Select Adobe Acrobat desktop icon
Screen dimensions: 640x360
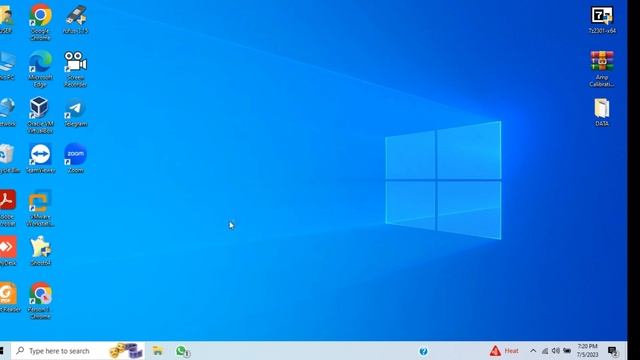[x=7, y=209]
